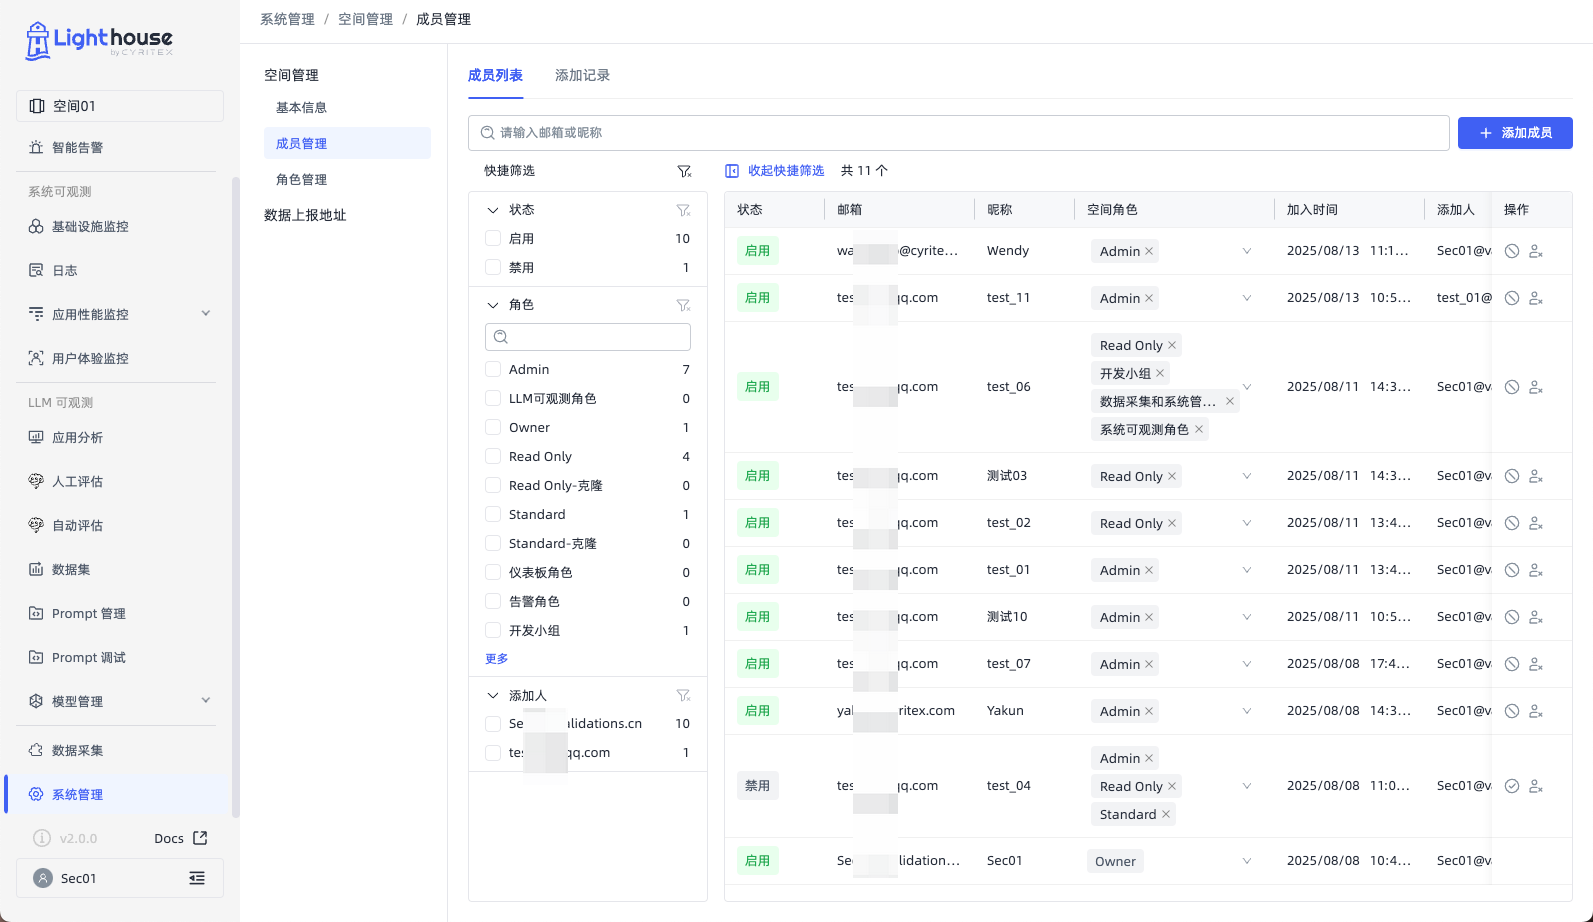Viewport: 1593px width, 922px height.
Task: Check the Standard role filter
Action: click(x=493, y=514)
